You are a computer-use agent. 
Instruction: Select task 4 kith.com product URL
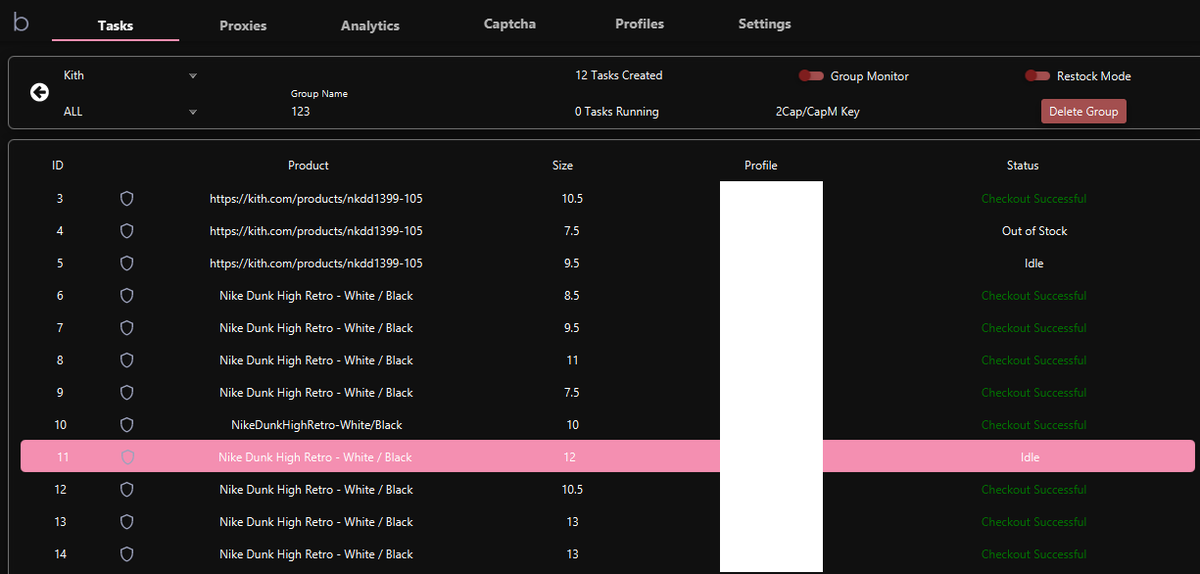[x=316, y=231]
